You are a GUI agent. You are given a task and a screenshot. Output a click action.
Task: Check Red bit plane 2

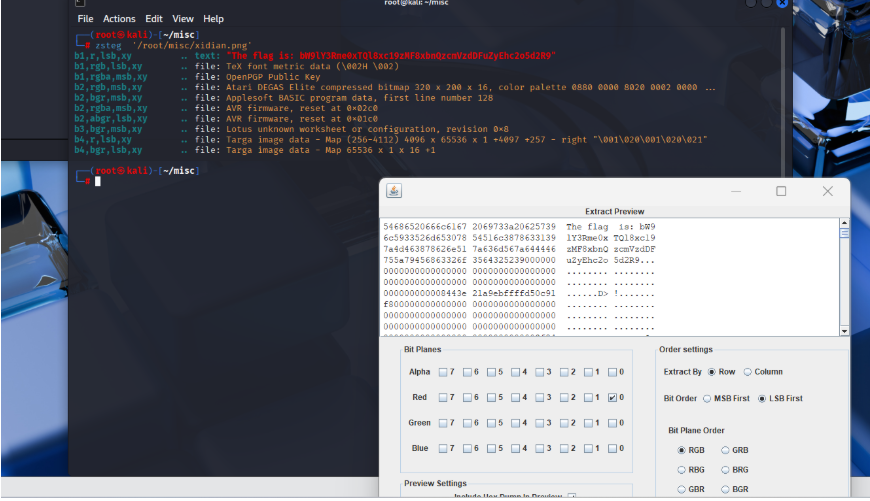point(564,398)
